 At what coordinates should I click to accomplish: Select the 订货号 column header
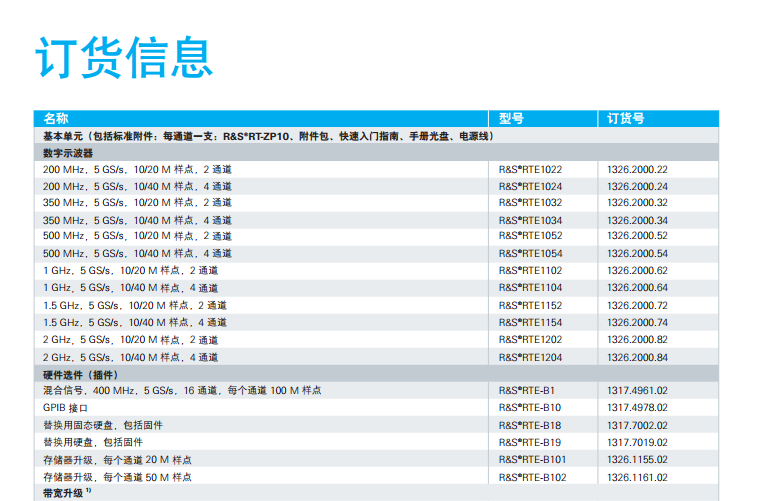626,118
